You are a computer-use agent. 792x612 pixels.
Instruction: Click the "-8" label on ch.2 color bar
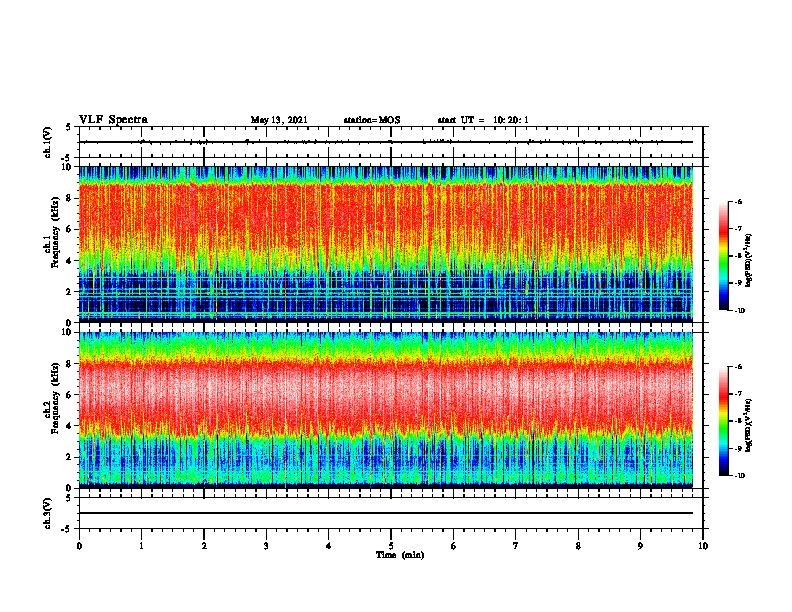point(738,421)
